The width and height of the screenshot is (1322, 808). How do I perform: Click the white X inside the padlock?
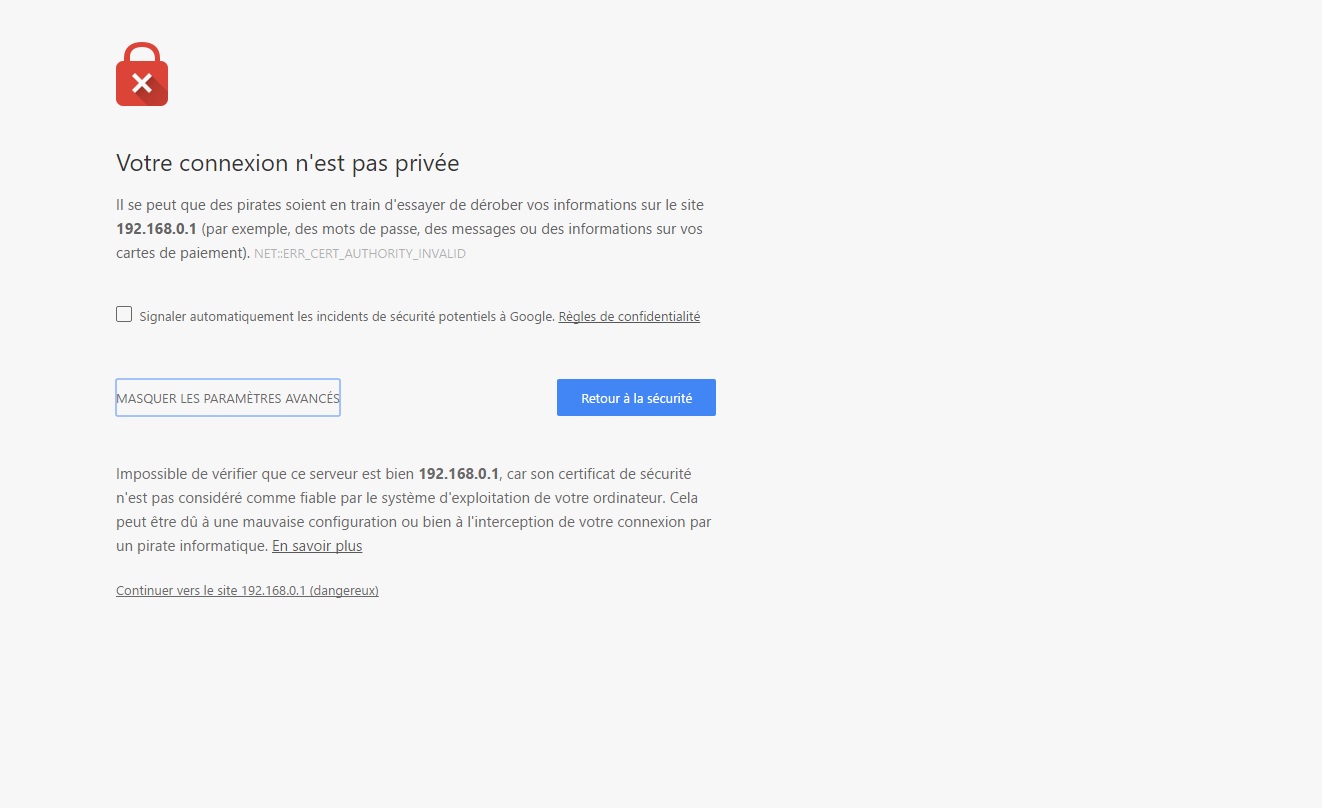pos(142,83)
